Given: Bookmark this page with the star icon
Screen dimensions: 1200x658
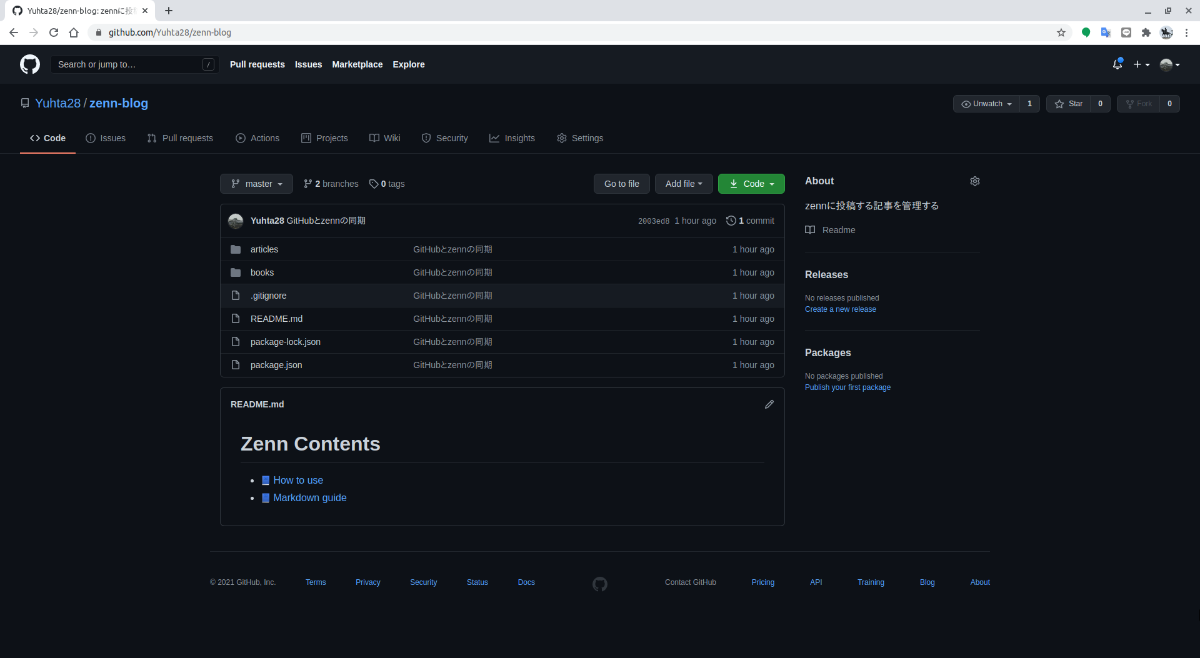Looking at the screenshot, I should [1061, 32].
